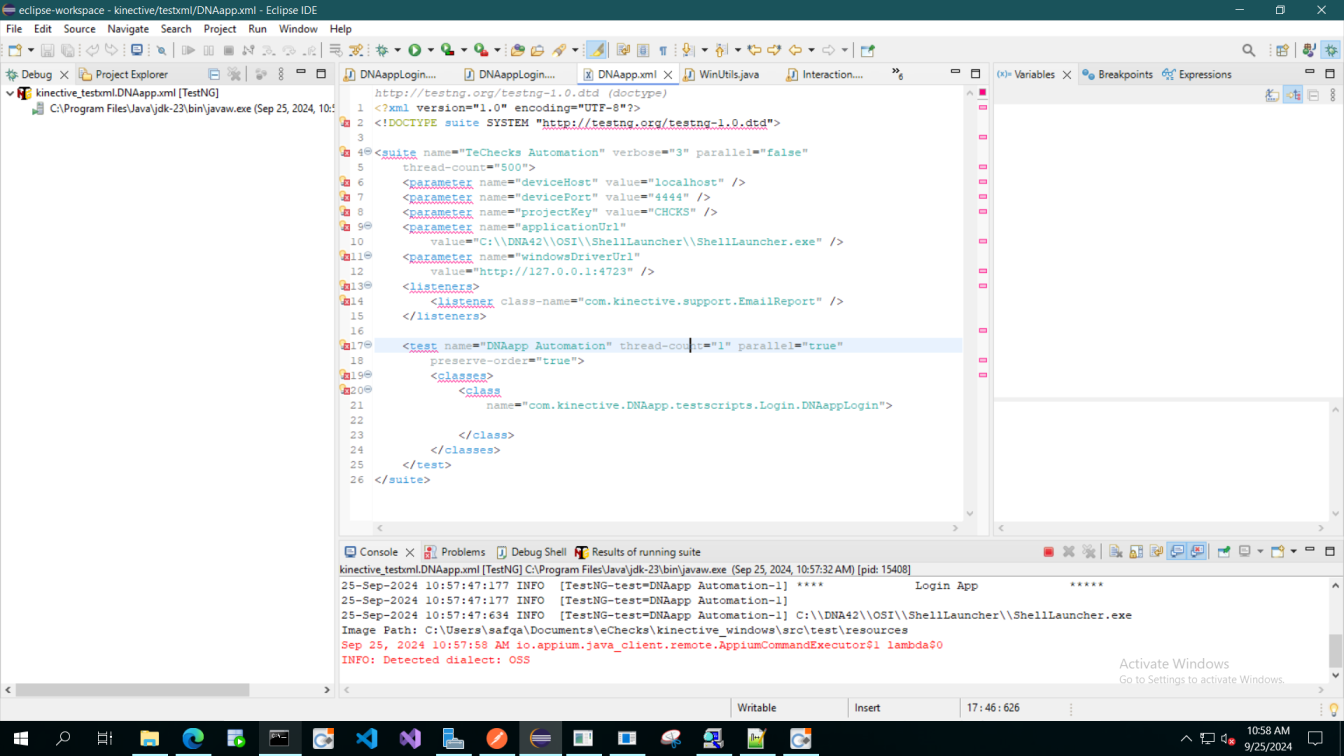Click the Debug bug icon in toolbar

(x=382, y=50)
